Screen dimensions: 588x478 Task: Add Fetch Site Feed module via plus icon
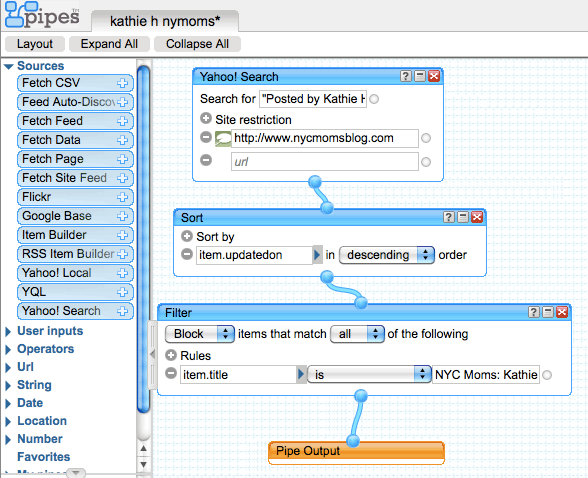point(122,178)
